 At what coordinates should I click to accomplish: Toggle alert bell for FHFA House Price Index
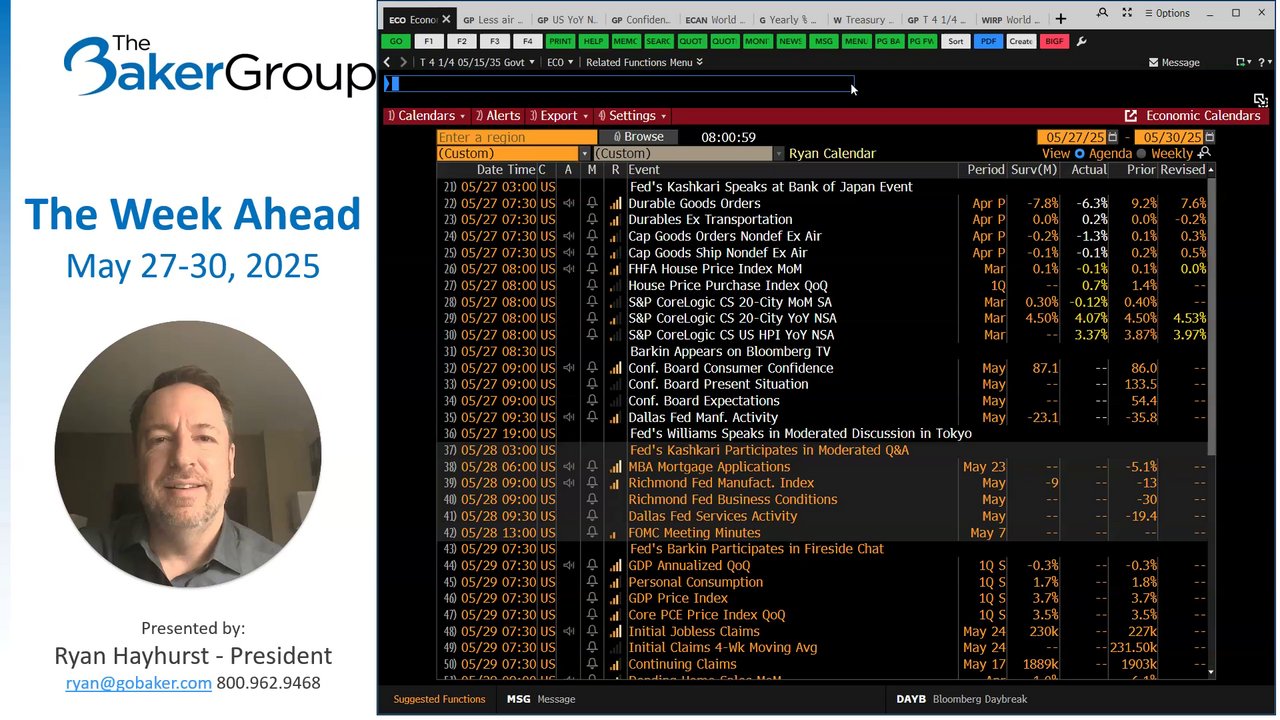coord(592,269)
